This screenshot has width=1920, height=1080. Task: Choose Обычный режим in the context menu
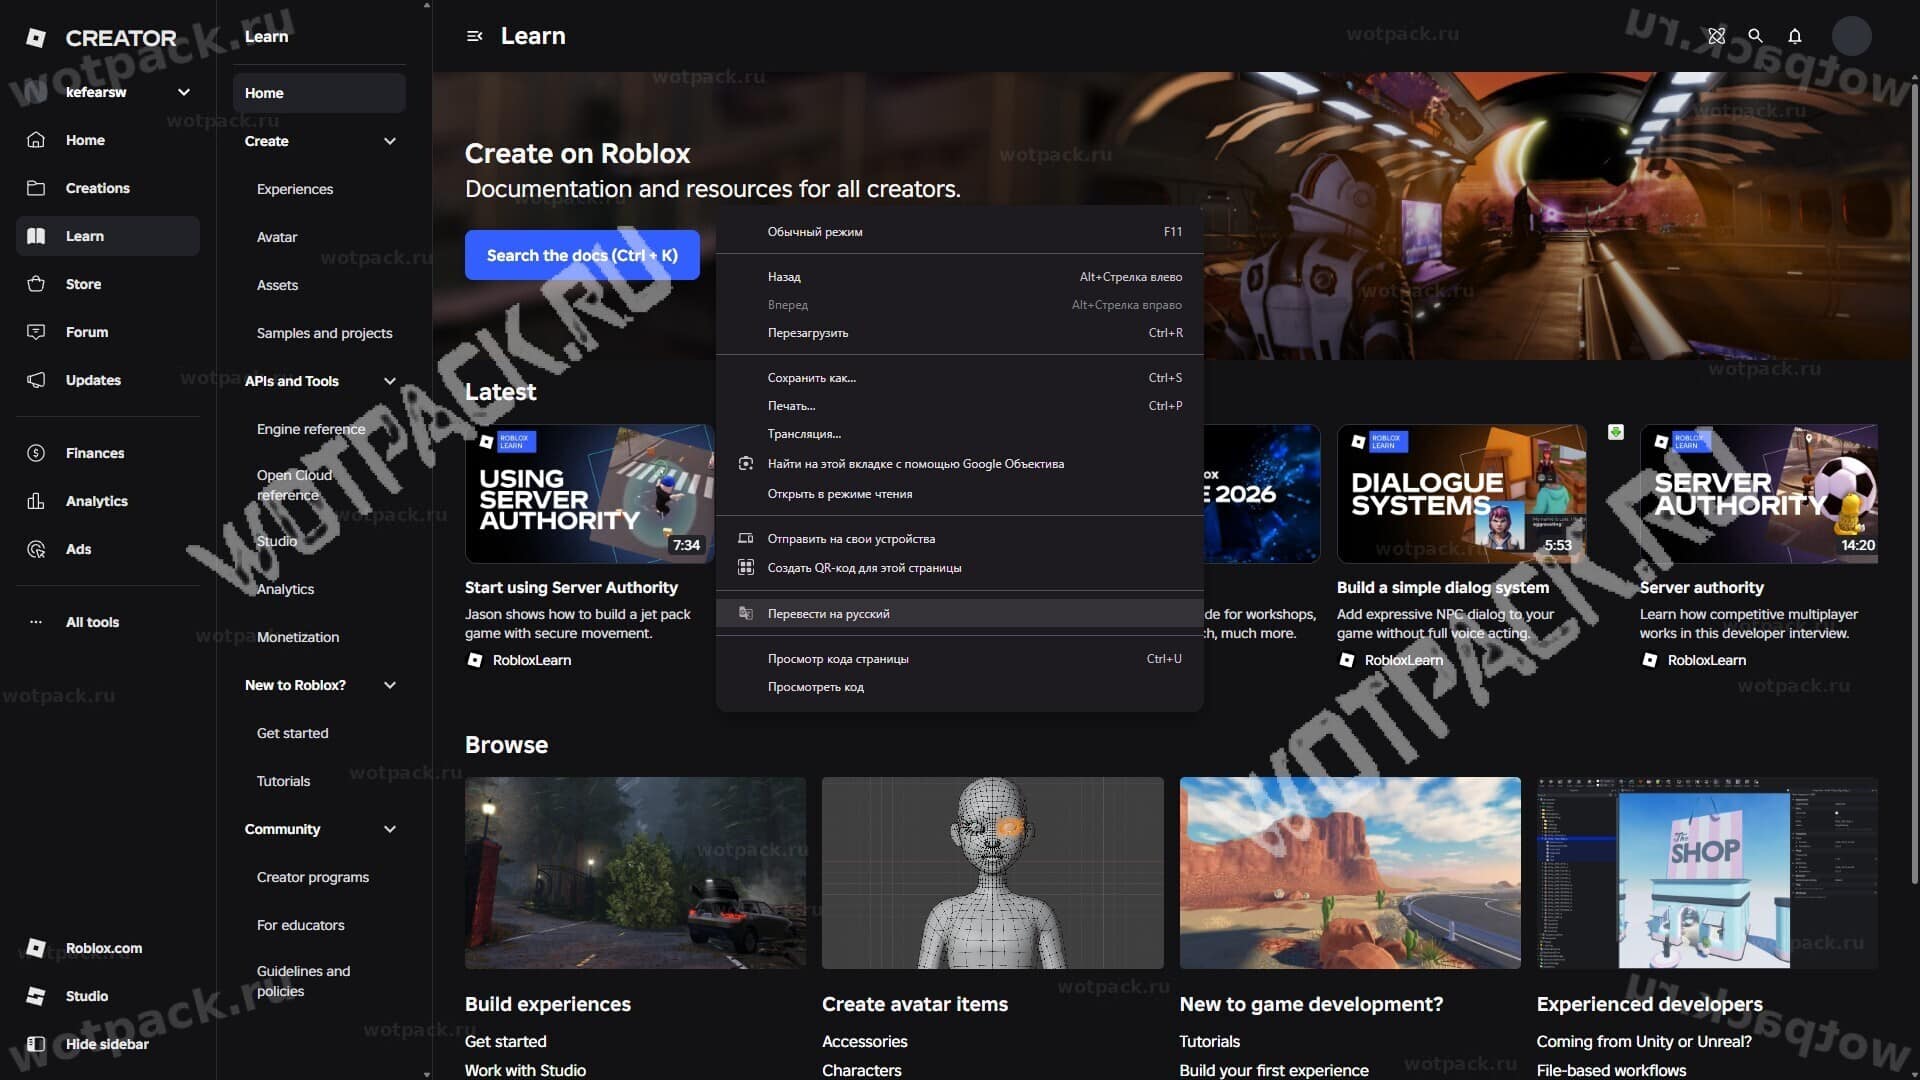pyautogui.click(x=960, y=232)
